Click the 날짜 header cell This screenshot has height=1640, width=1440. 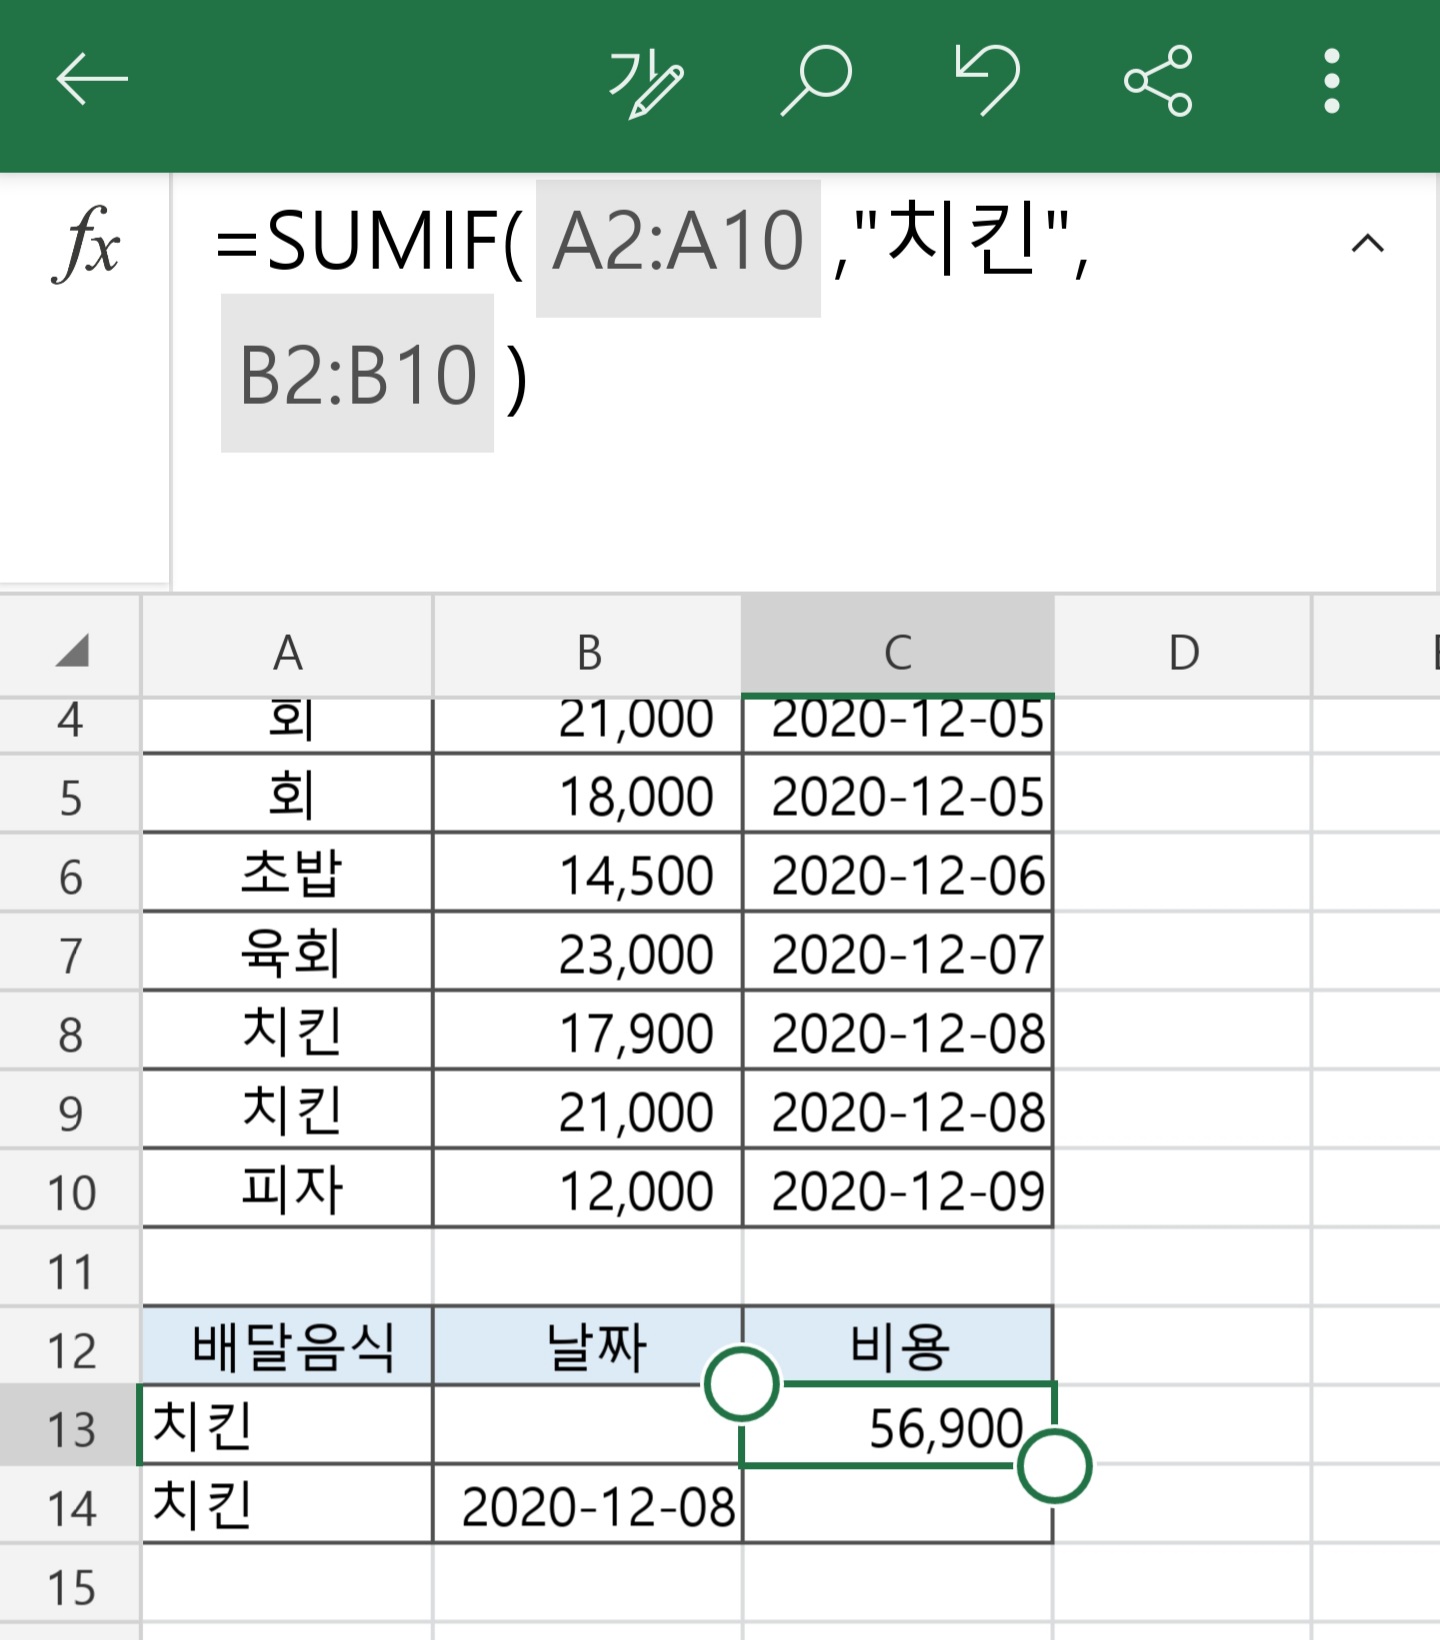588,1346
